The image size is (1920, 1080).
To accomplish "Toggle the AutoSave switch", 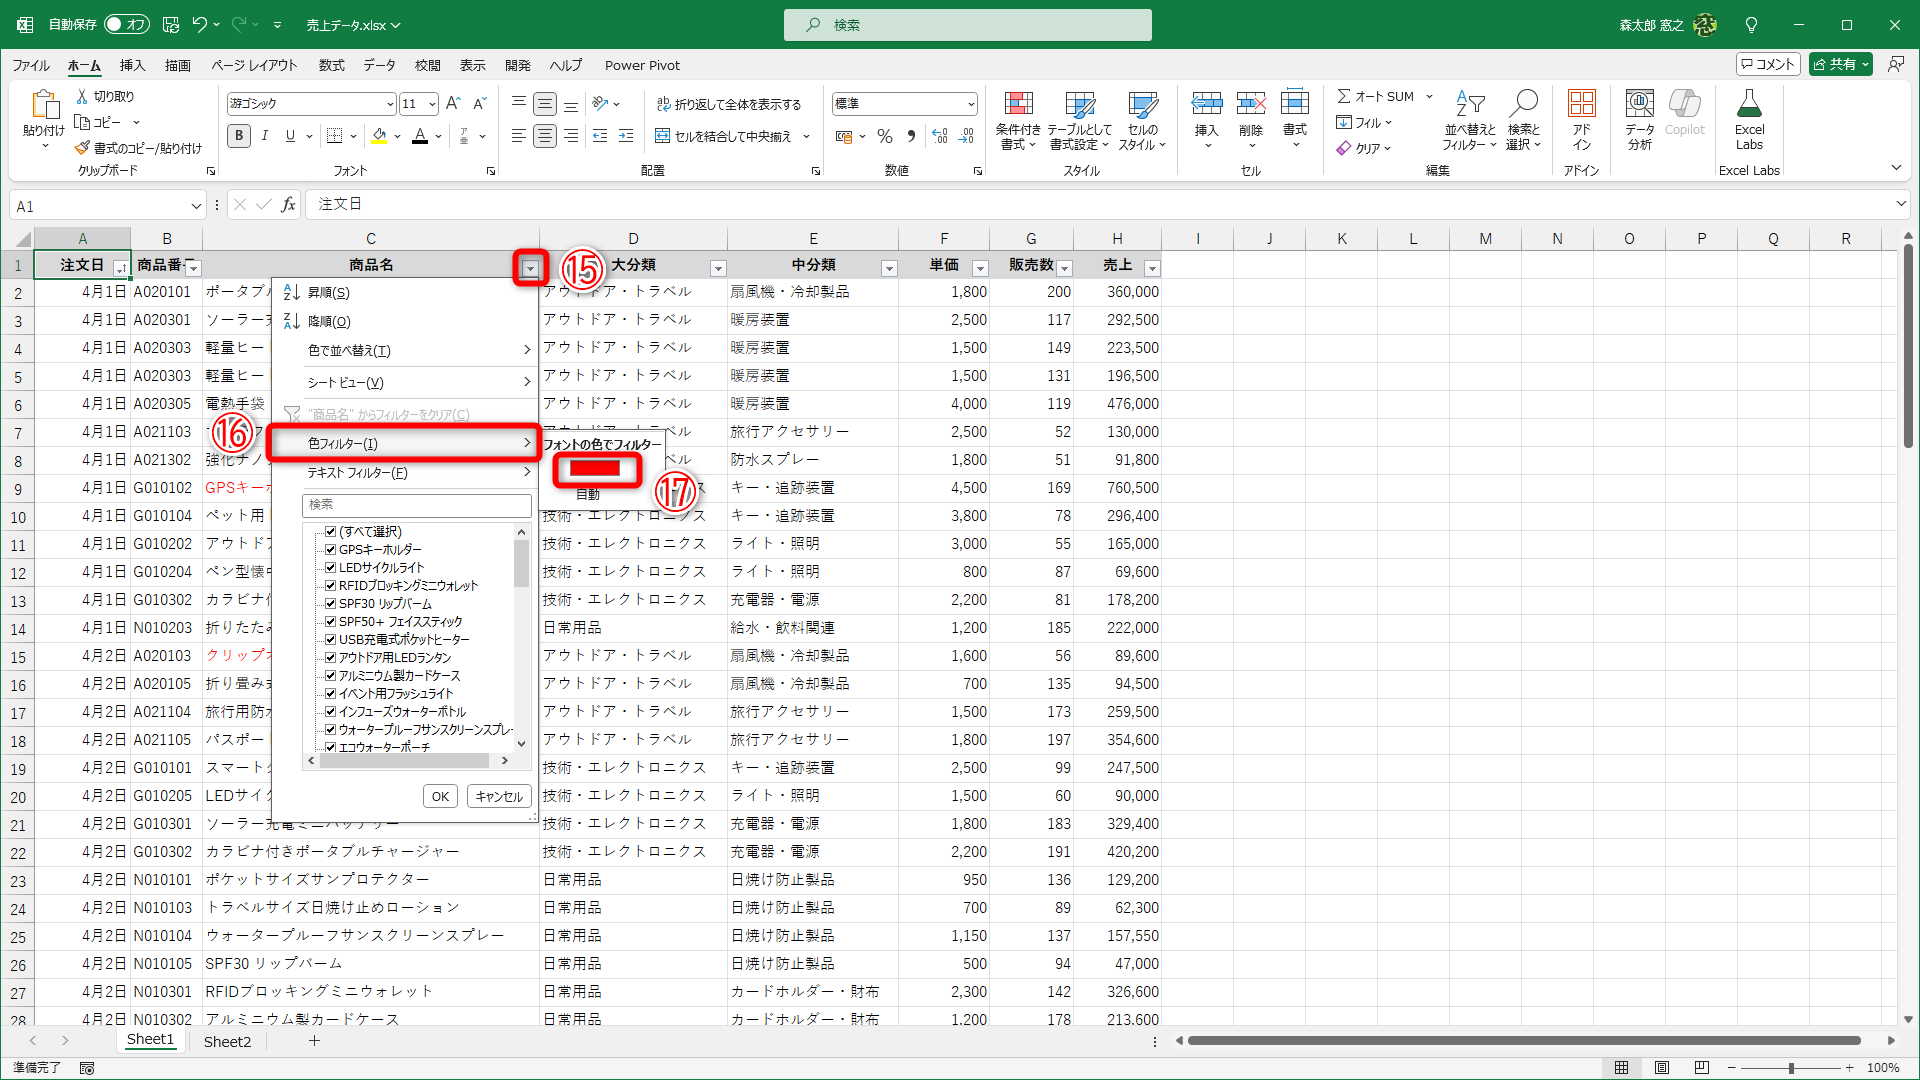I will pos(127,24).
